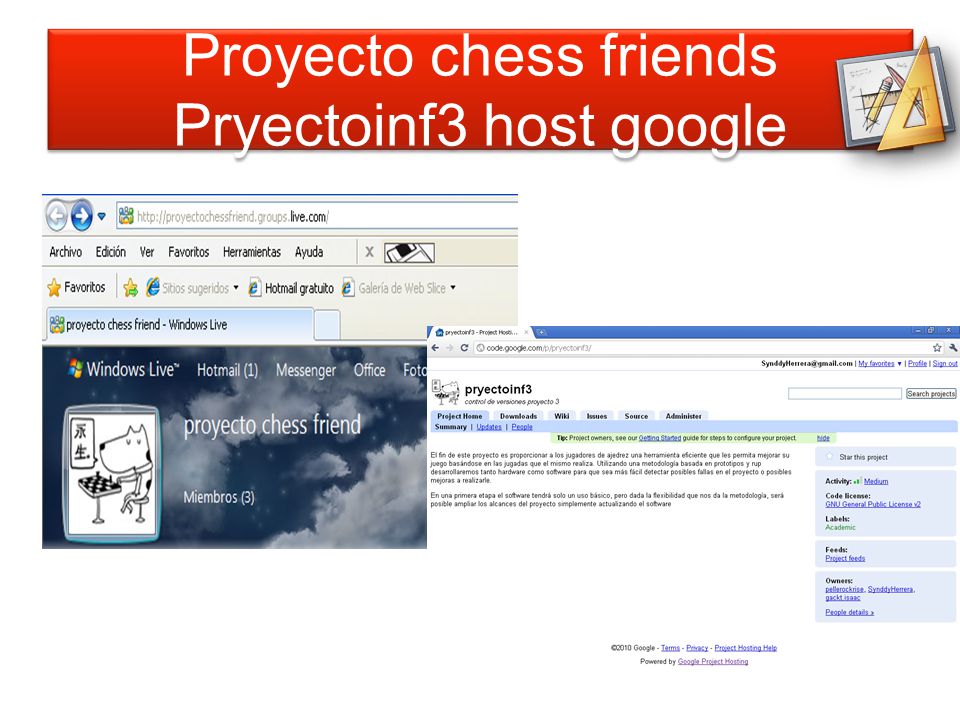Image resolution: width=960 pixels, height=720 pixels.
Task: Select the pryectoinf3 - Project Hosting Chrome tab
Action: click(x=481, y=332)
